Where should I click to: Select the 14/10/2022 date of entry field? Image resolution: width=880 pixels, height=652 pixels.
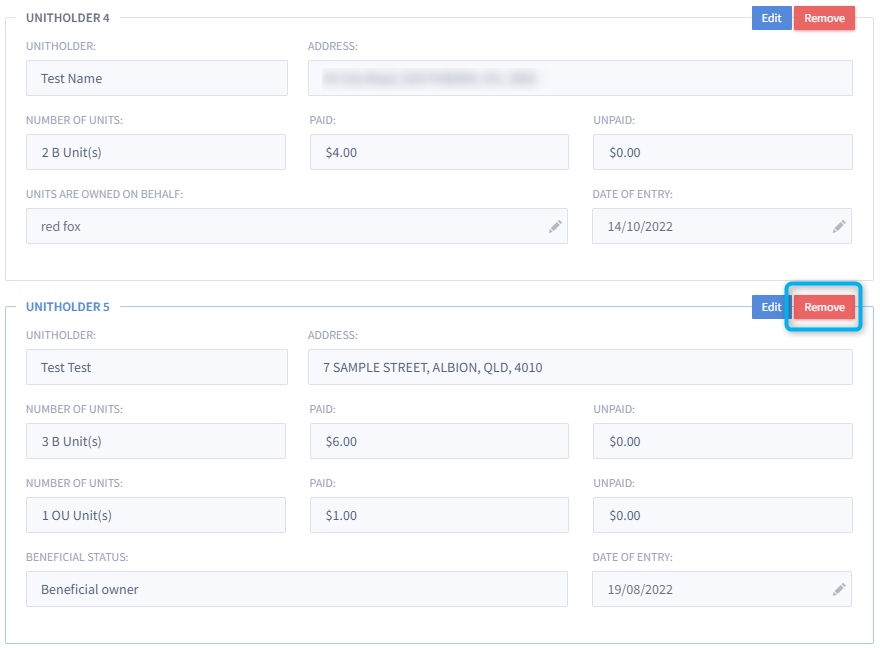pyautogui.click(x=722, y=226)
